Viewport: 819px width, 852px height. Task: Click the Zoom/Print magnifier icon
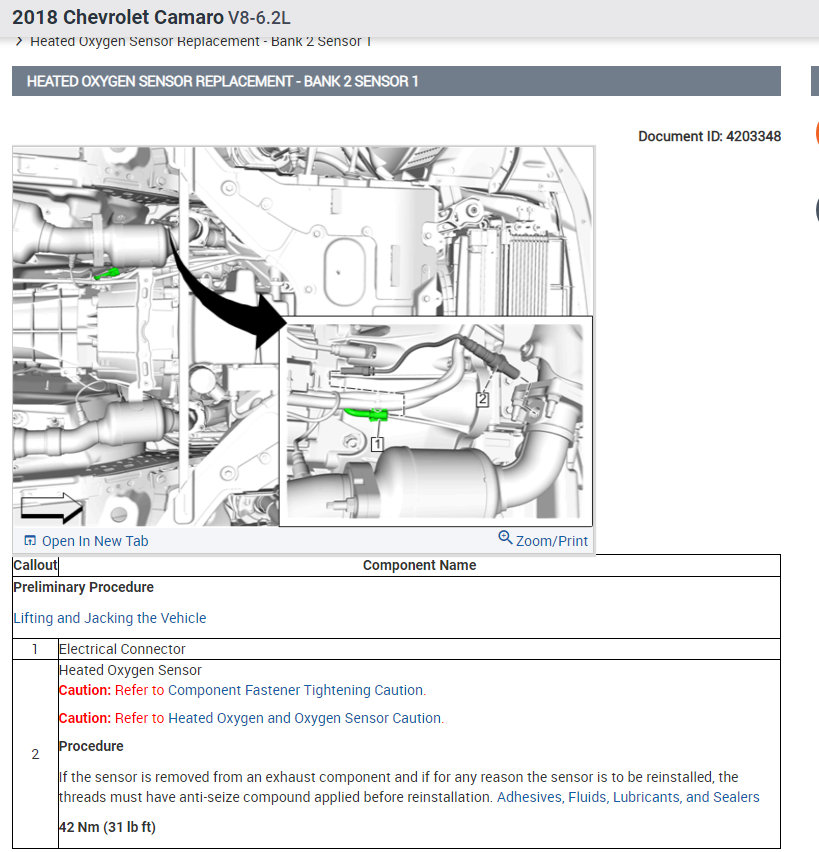point(505,537)
